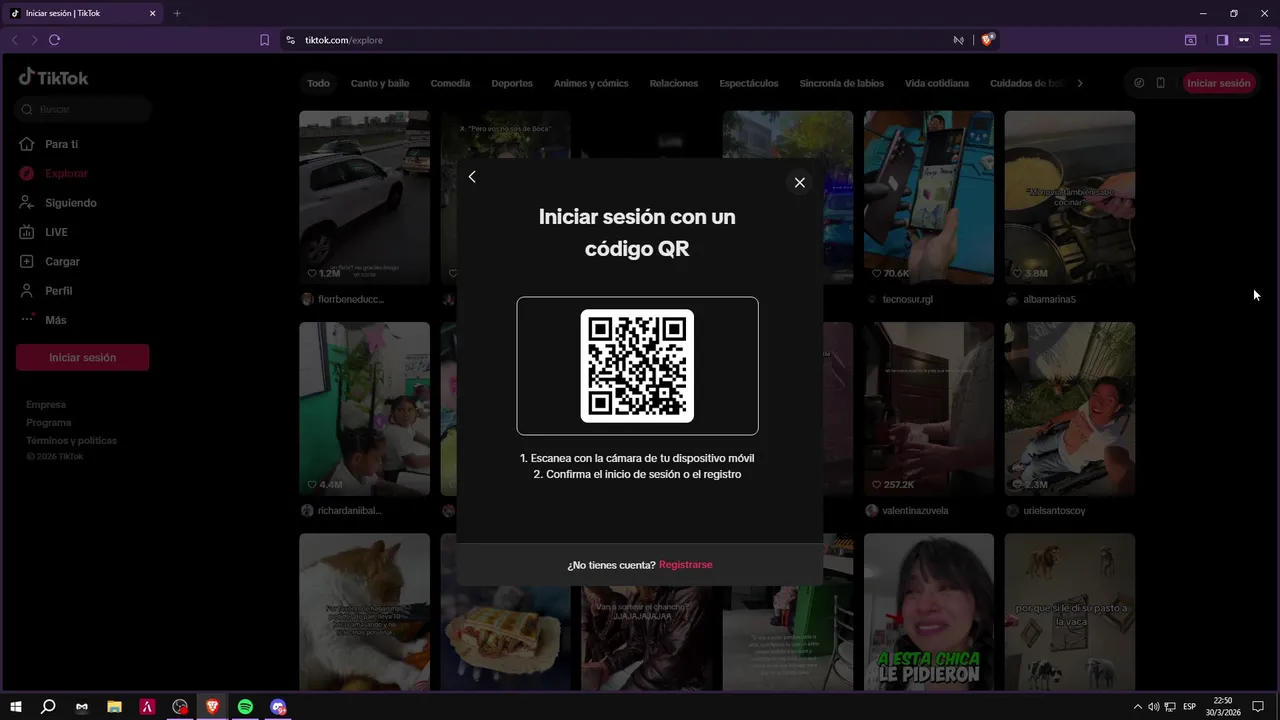Viewport: 1280px width, 720px height.
Task: Click the Registrarse link
Action: (686, 565)
